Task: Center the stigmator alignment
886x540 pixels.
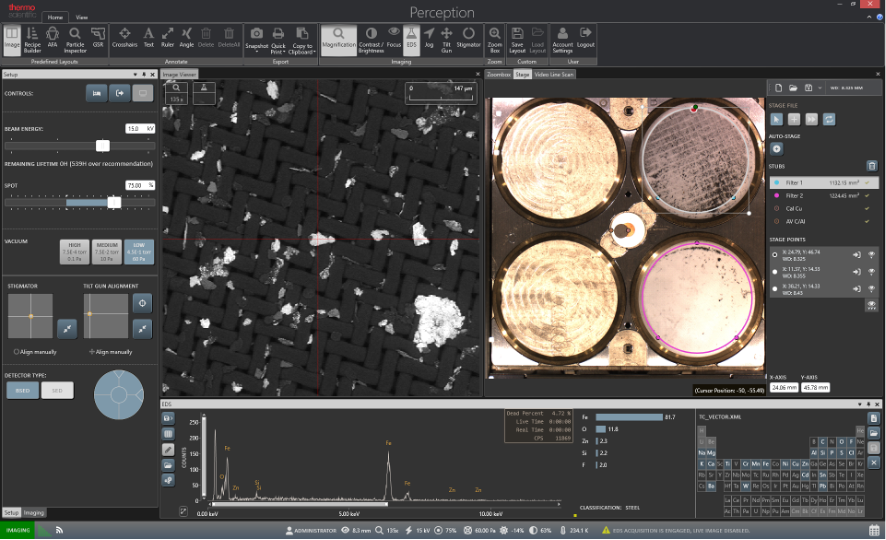Action: pos(67,329)
